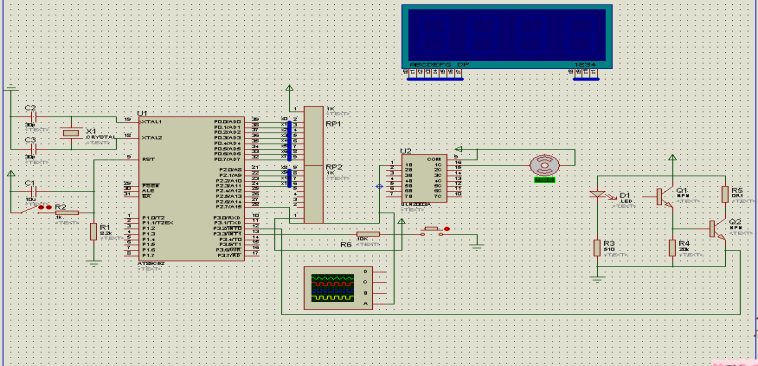Click the X1 crystal component

71,133
